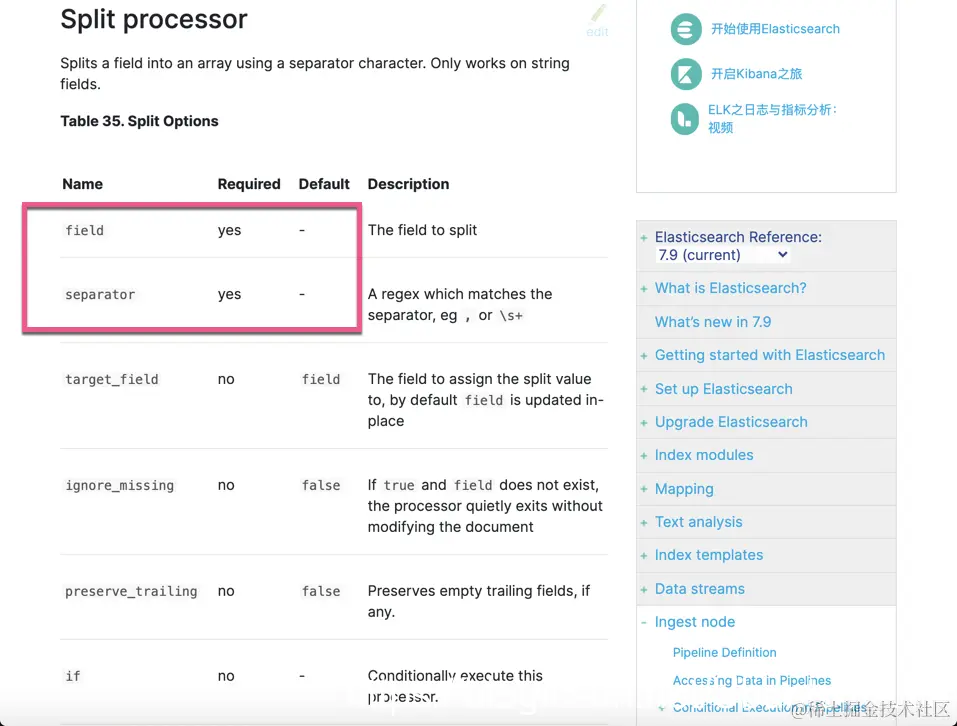Screen dimensions: 957x726
Task: Expand the Index templates plus sign
Action: click(644, 556)
